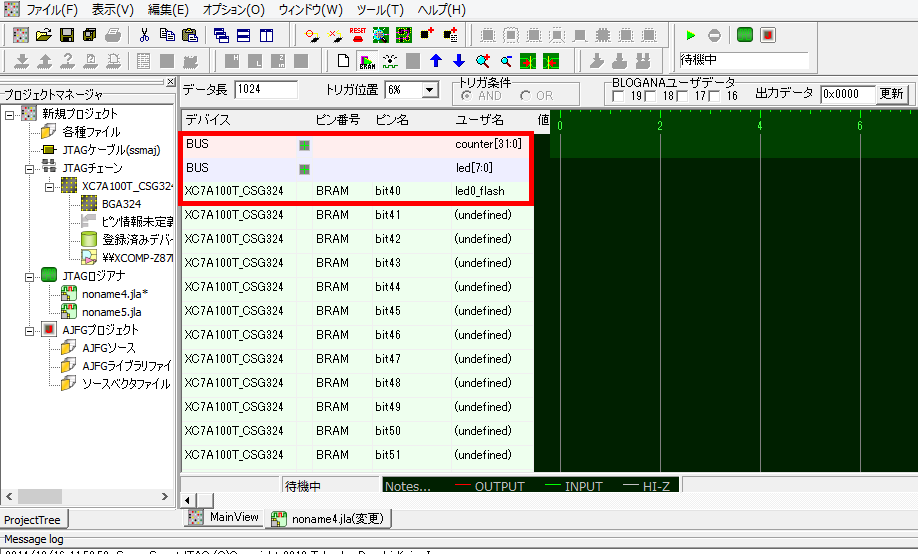
Task: Check the box for user data 16
Action: (x=713, y=96)
